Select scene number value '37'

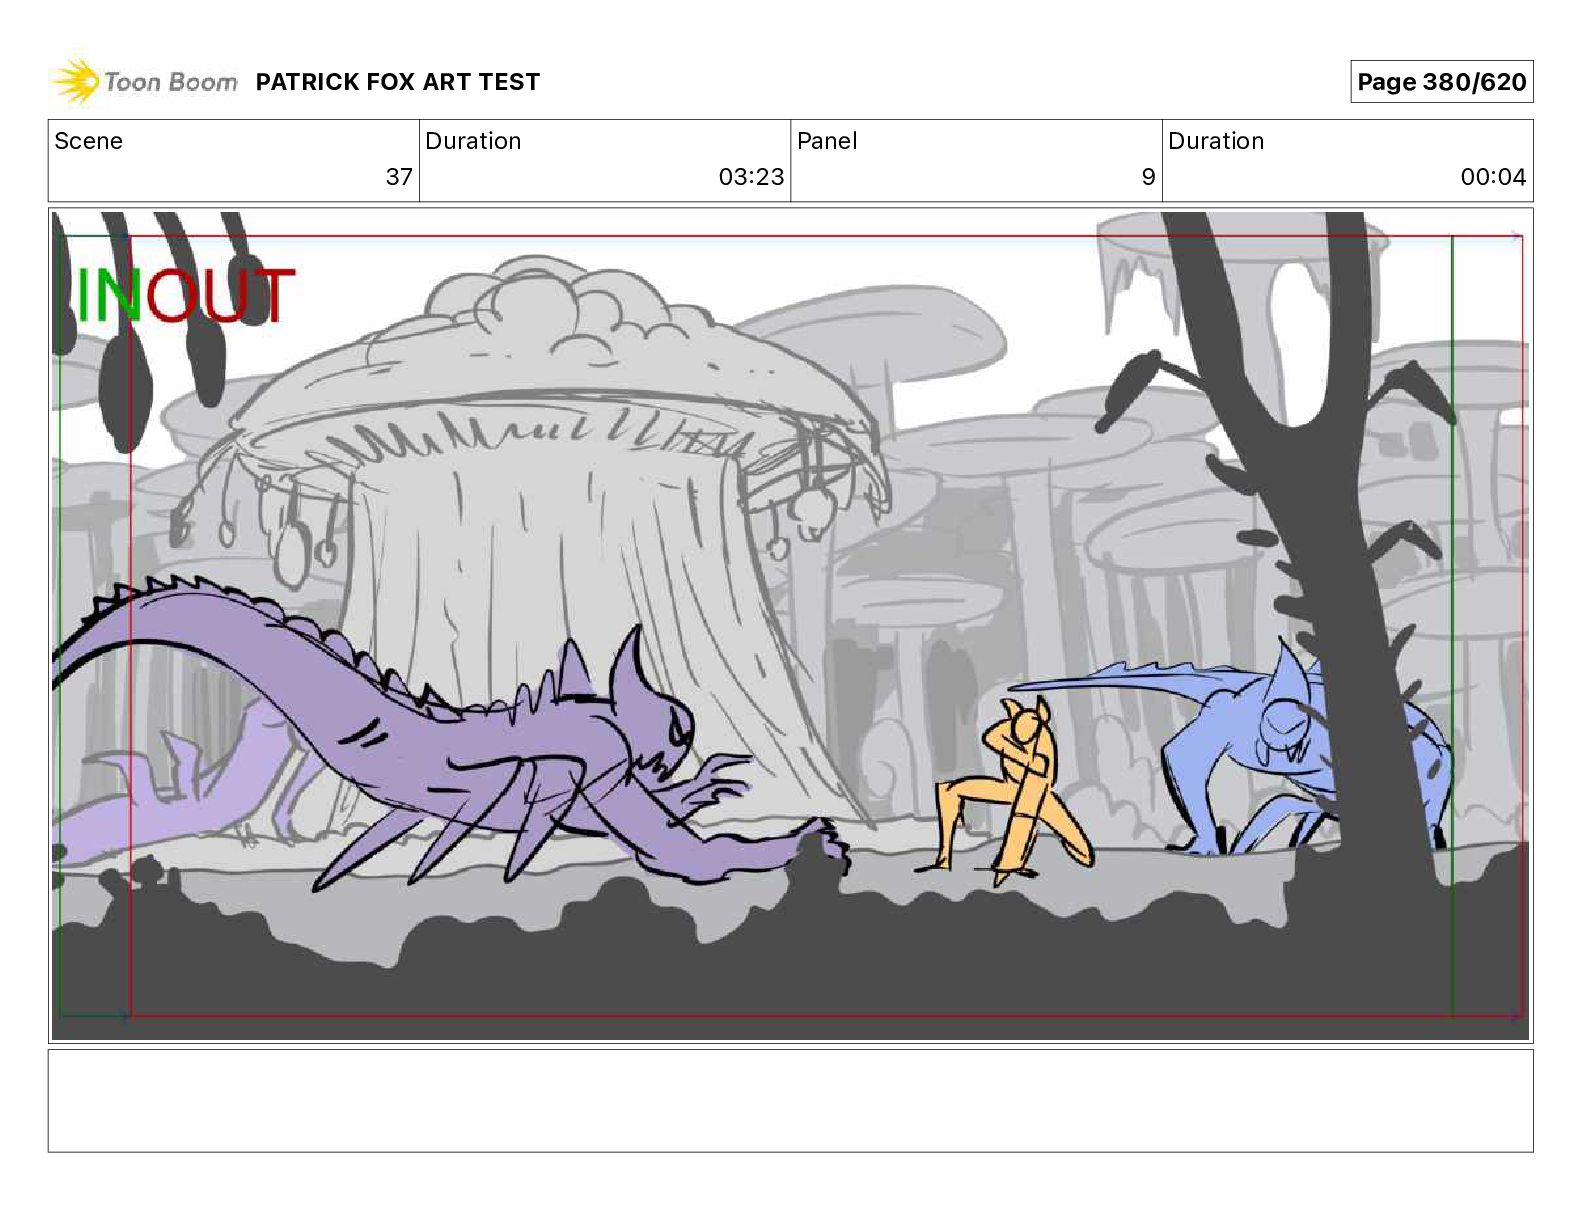(x=399, y=177)
